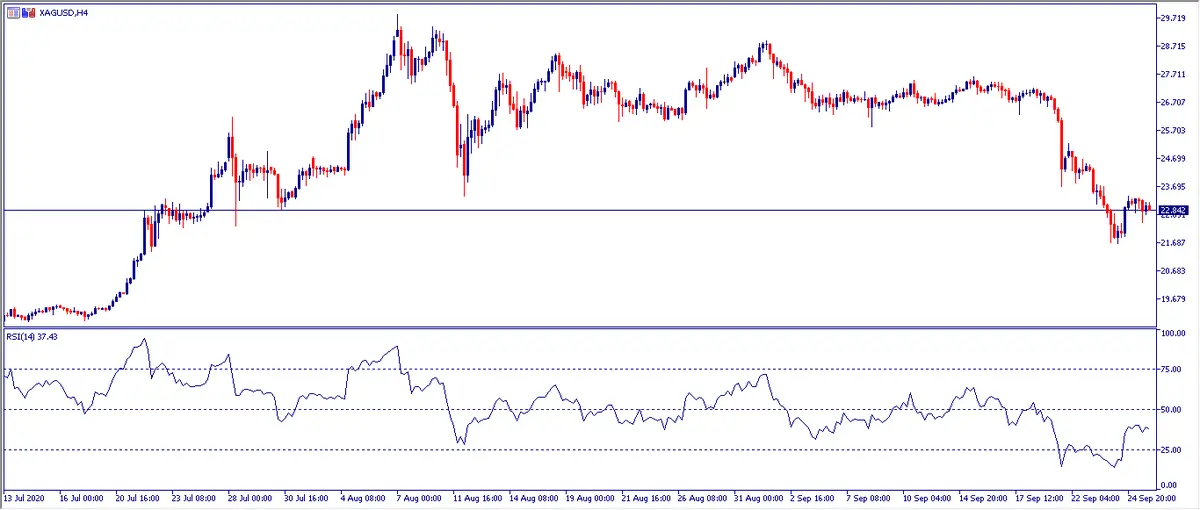The height and width of the screenshot is (510, 1200).
Task: Click the RSI 50.00 scale label
Action: pyautogui.click(x=1172, y=409)
